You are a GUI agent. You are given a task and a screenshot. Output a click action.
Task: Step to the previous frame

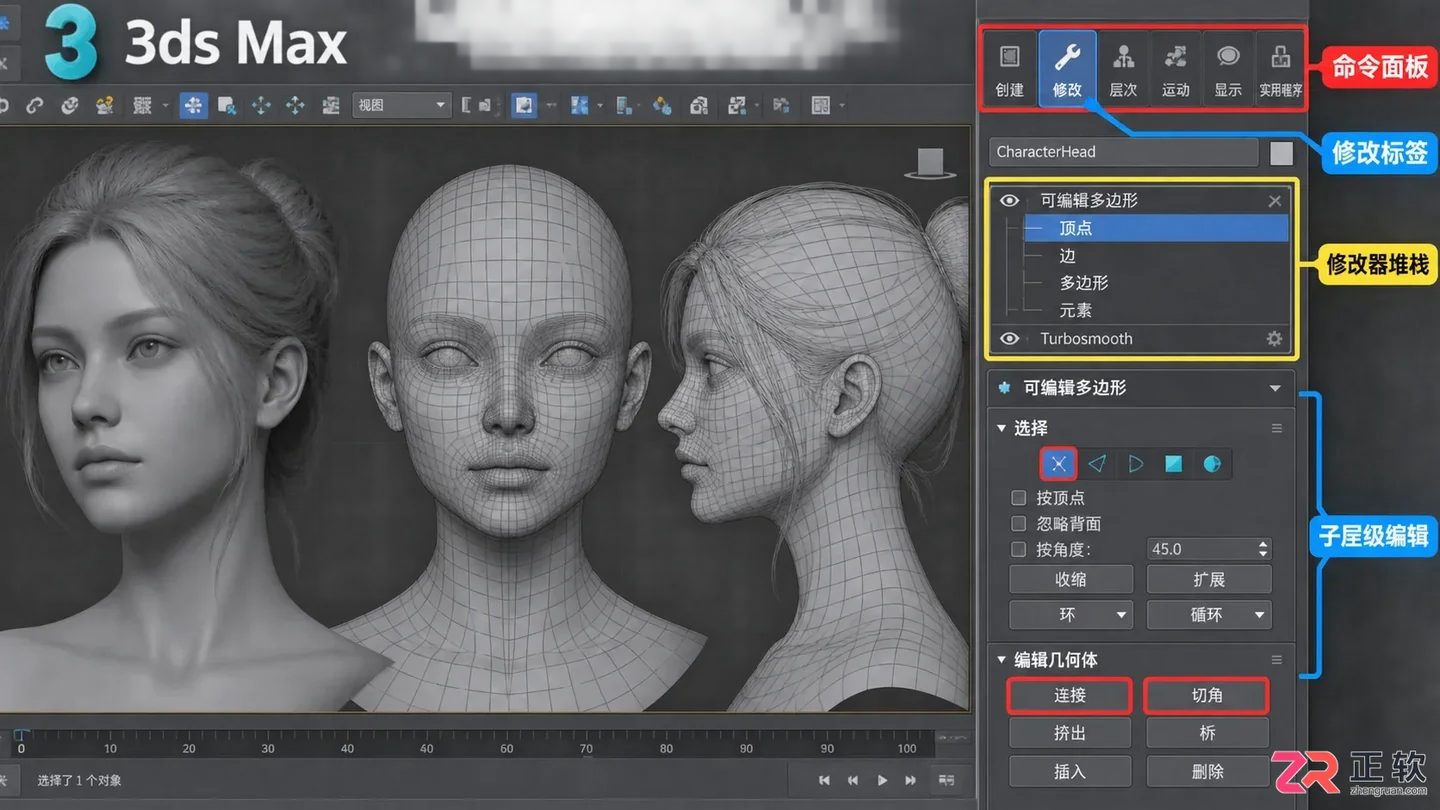tap(853, 780)
